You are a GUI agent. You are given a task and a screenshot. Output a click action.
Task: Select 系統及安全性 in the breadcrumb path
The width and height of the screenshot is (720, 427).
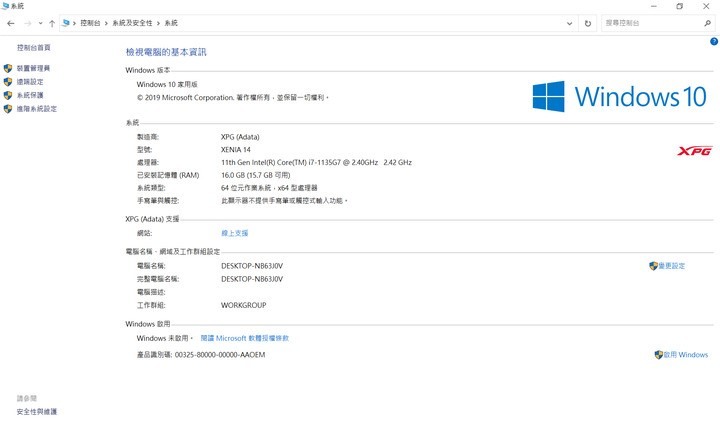coord(132,23)
